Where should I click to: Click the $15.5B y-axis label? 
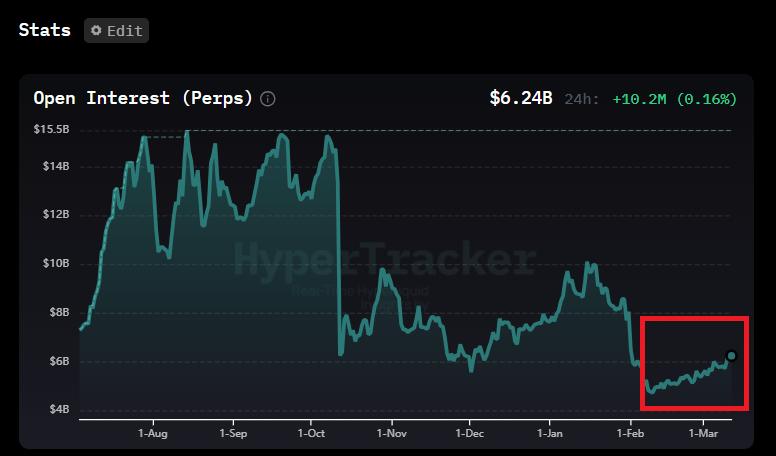pyautogui.click(x=51, y=130)
